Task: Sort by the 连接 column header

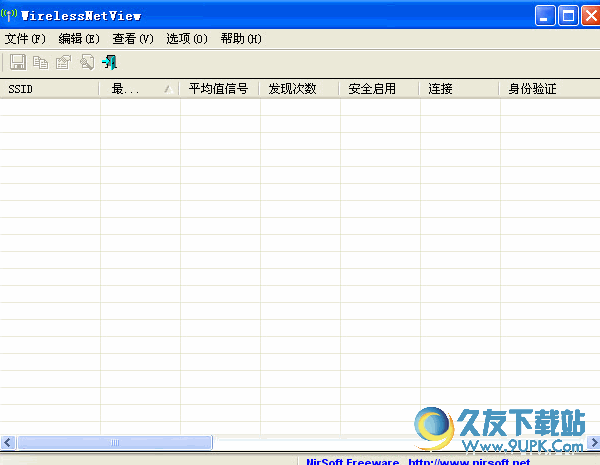Action: 460,89
